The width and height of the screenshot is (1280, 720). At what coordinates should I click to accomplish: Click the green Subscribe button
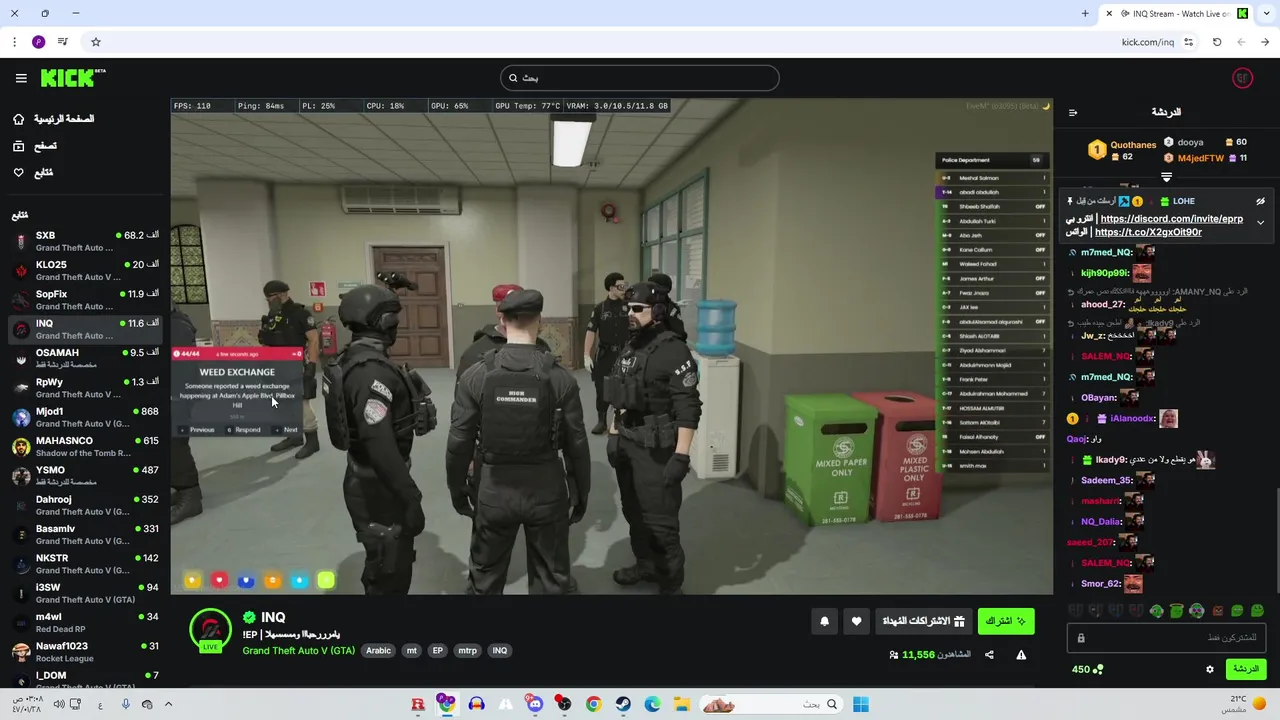1006,621
